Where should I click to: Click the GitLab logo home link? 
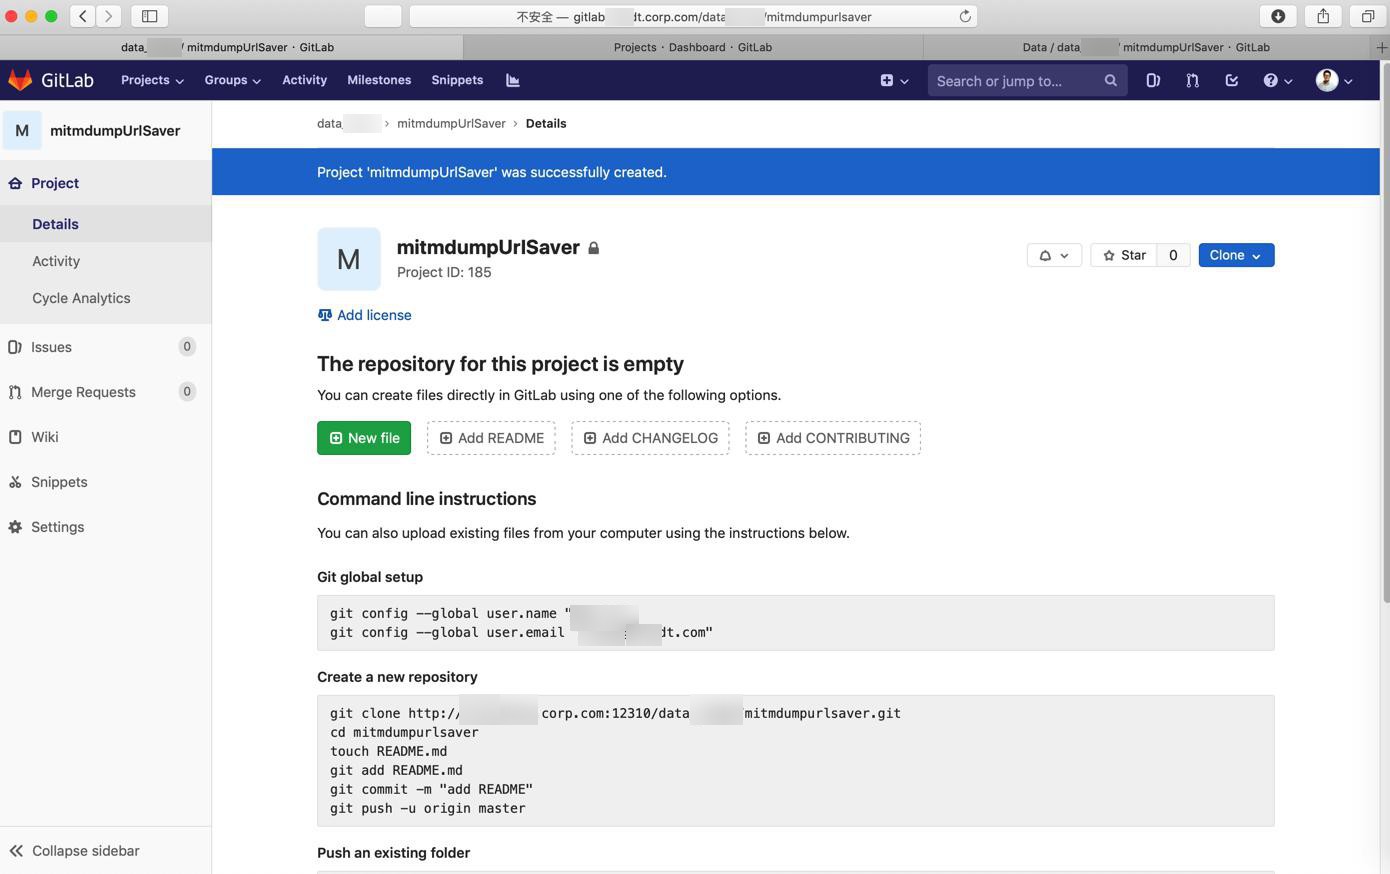51,80
